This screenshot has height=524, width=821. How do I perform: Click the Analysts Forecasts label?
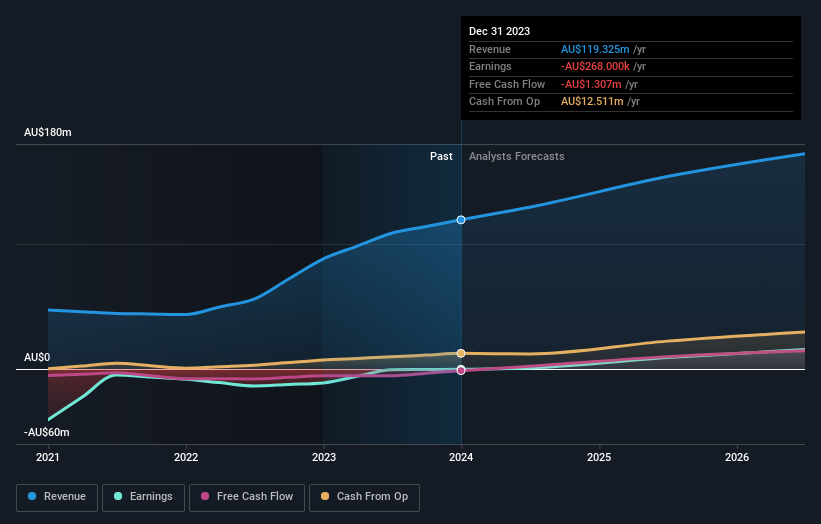(x=517, y=157)
